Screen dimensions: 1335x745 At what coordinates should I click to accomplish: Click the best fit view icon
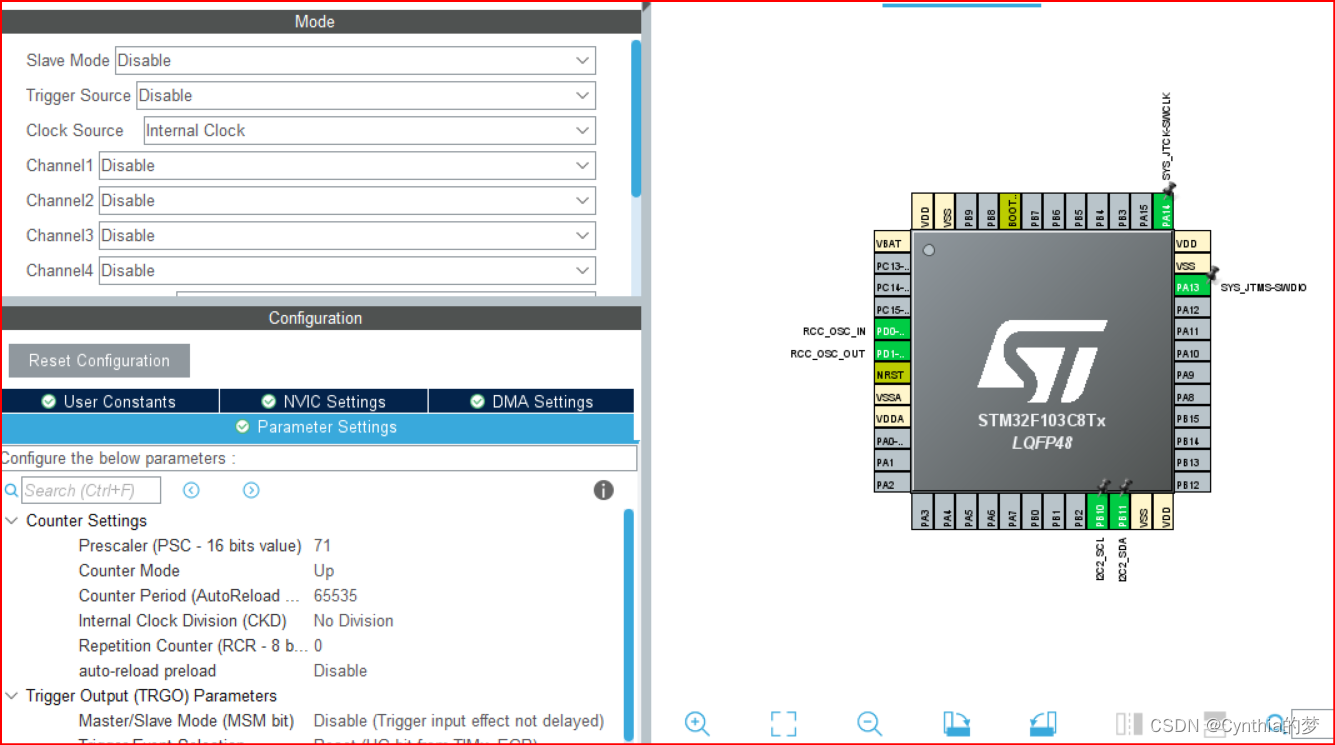coord(783,723)
